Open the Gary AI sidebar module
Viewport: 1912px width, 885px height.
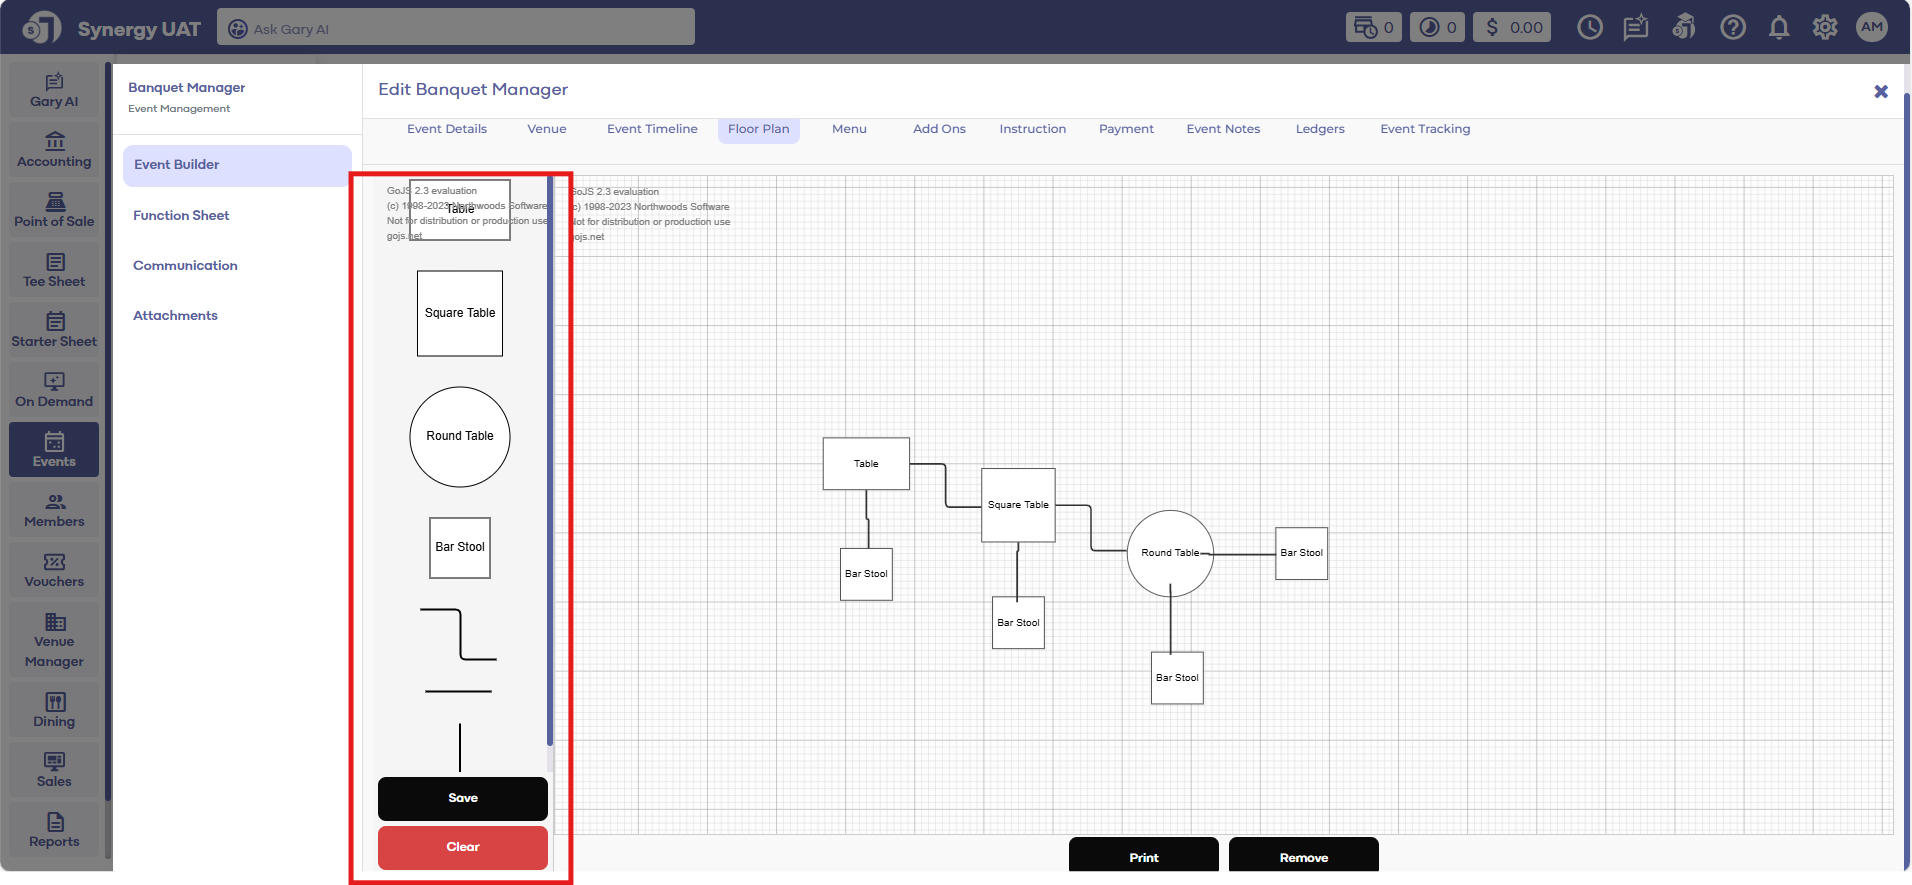pos(54,90)
